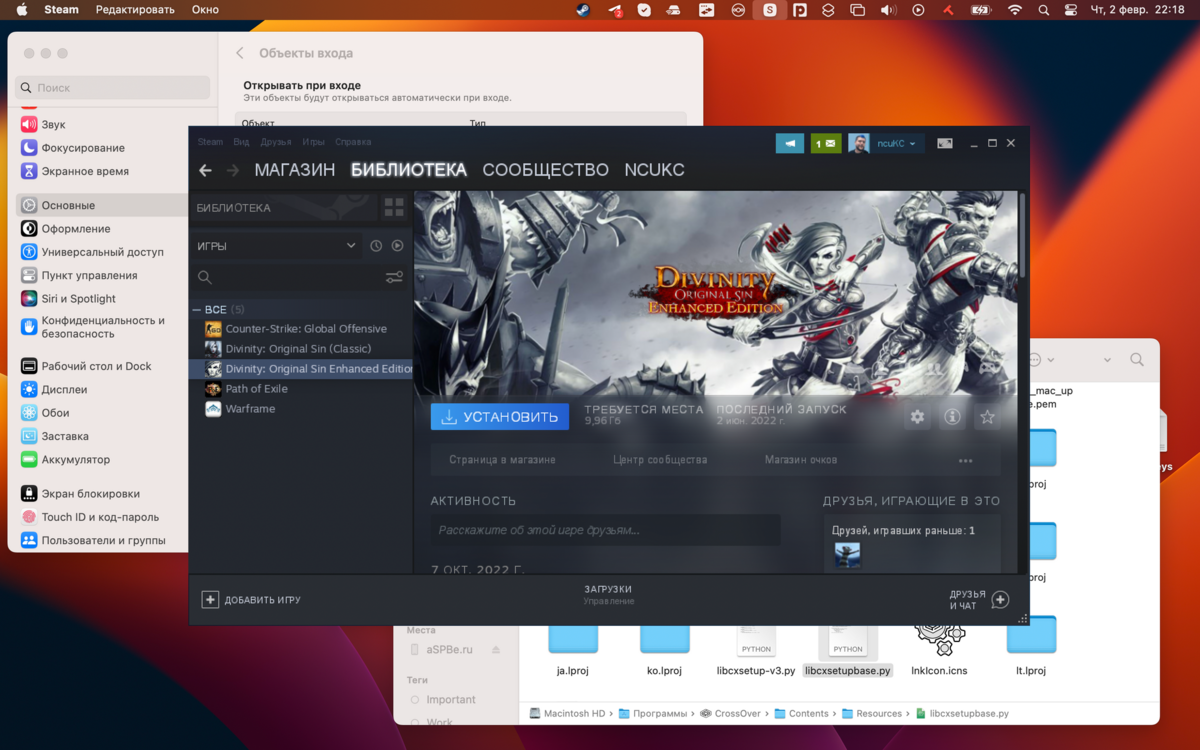
Task: Open Control Center in menu bar
Action: 1071,10
